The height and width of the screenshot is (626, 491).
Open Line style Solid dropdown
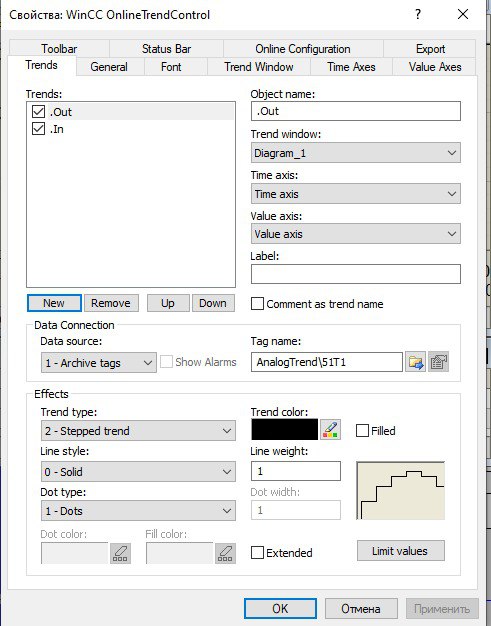(138, 471)
